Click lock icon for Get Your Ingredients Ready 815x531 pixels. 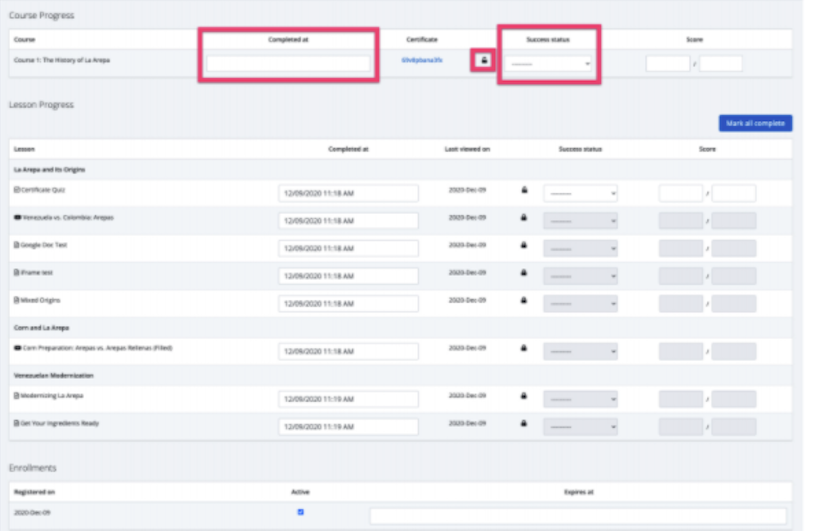[x=523, y=424]
